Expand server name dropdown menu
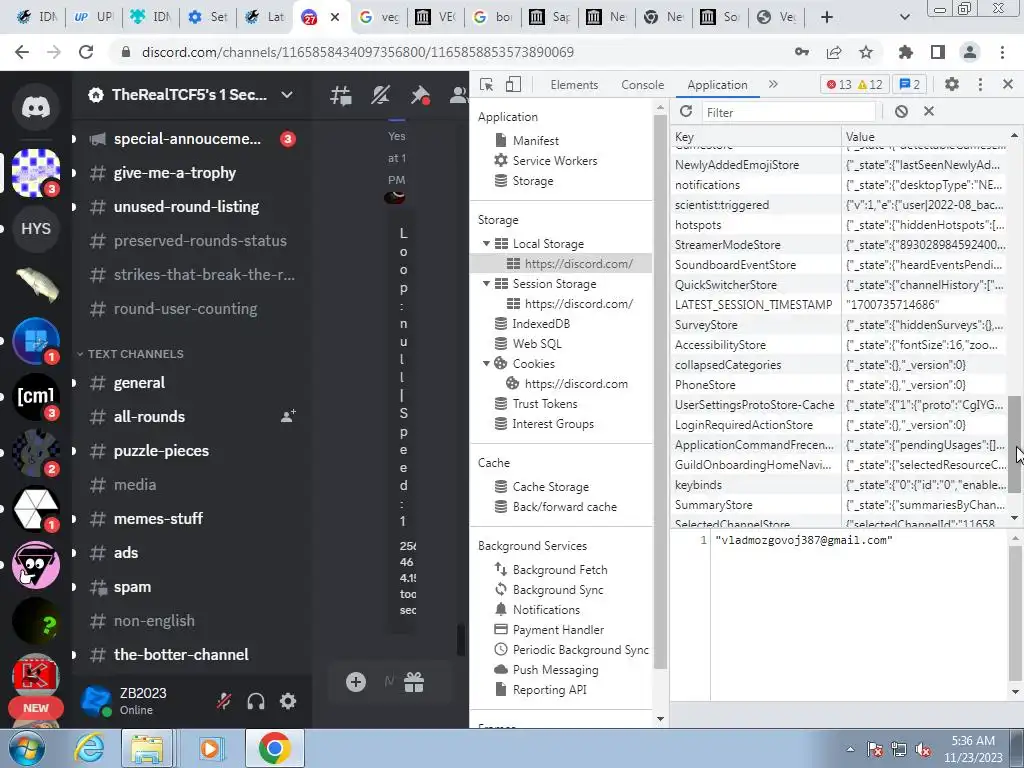The image size is (1024, 768). click(287, 95)
